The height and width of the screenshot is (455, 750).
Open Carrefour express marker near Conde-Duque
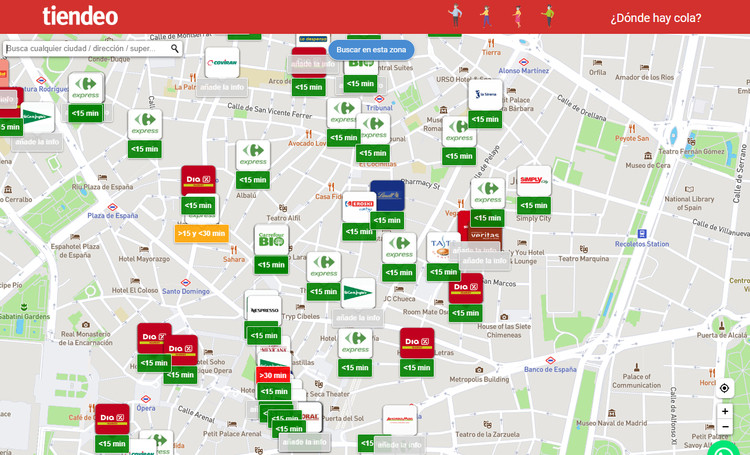[x=86, y=88]
